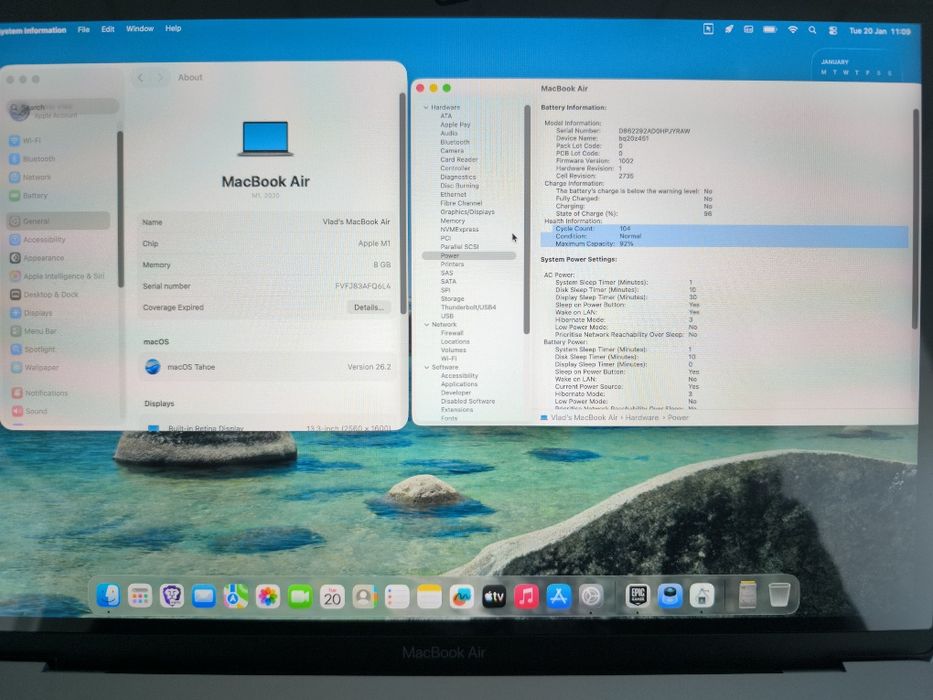Select Disabled Software in the sidebar
Screen dimensions: 933x700
(468, 401)
